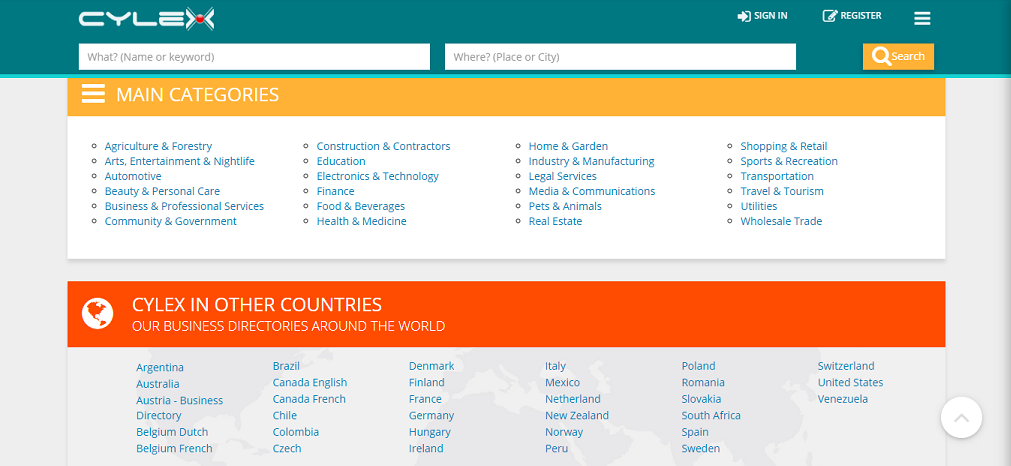Go to the Germany directory
This screenshot has height=466, width=1011.
[431, 415]
